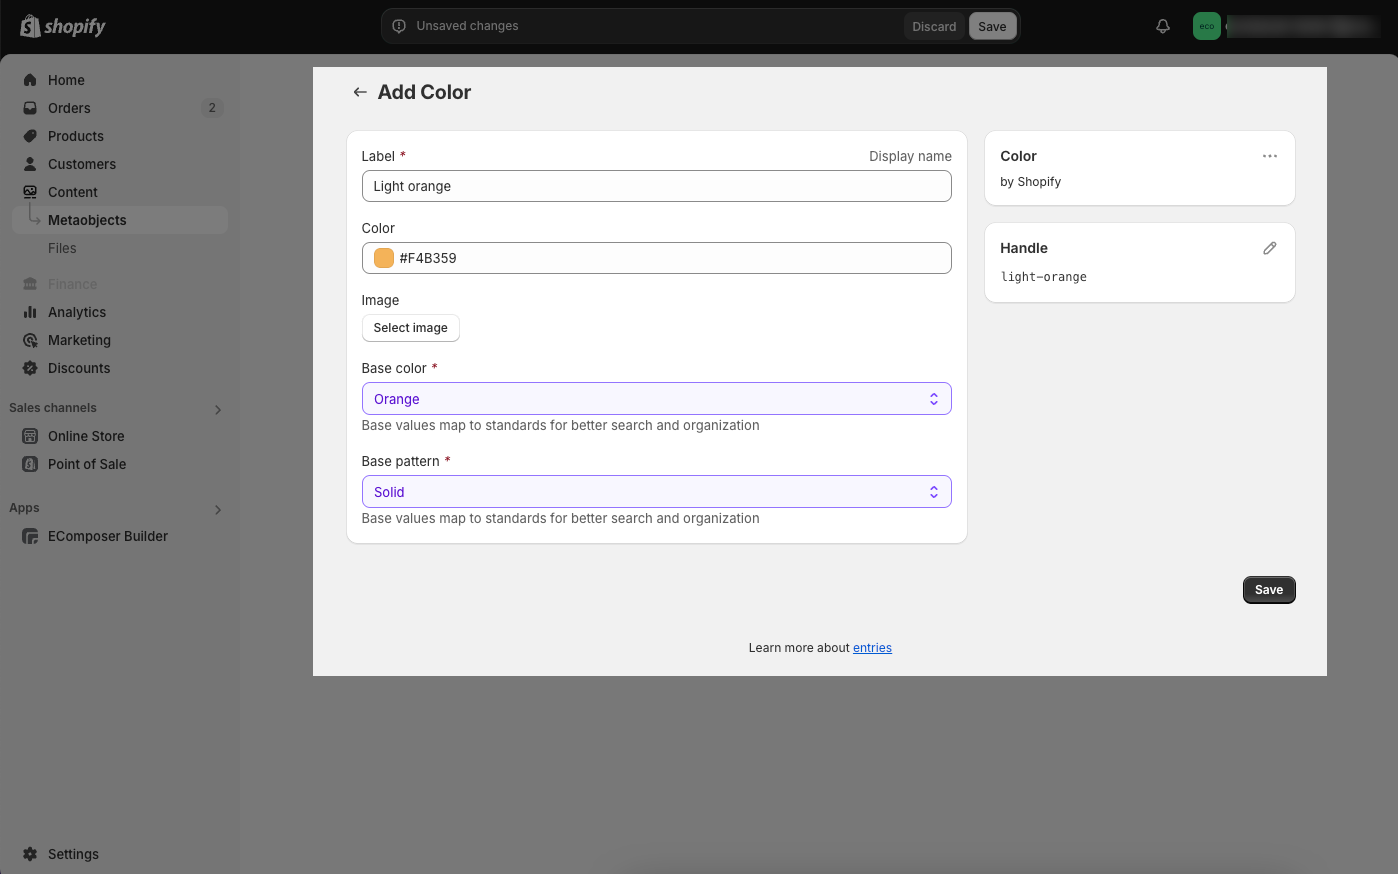Open the Orders menu label
The image size is (1398, 874).
click(x=69, y=108)
